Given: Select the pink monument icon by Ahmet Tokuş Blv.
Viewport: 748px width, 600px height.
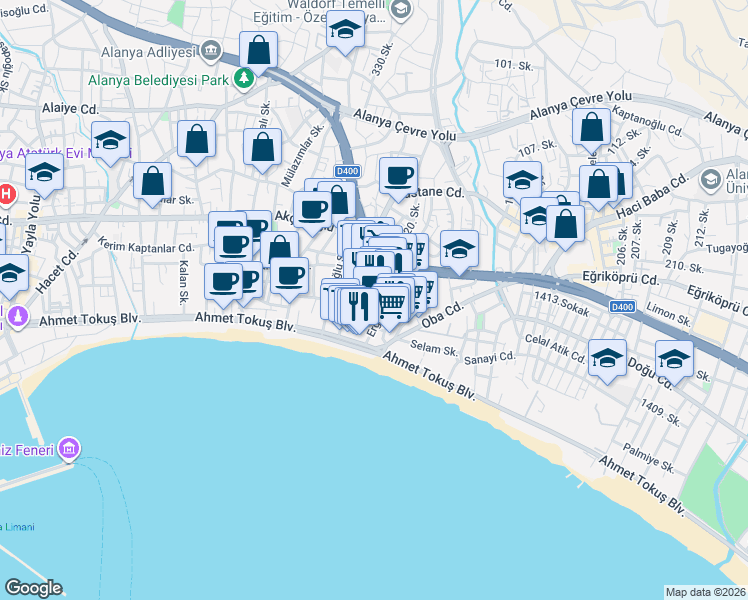Looking at the screenshot, I should (18, 316).
